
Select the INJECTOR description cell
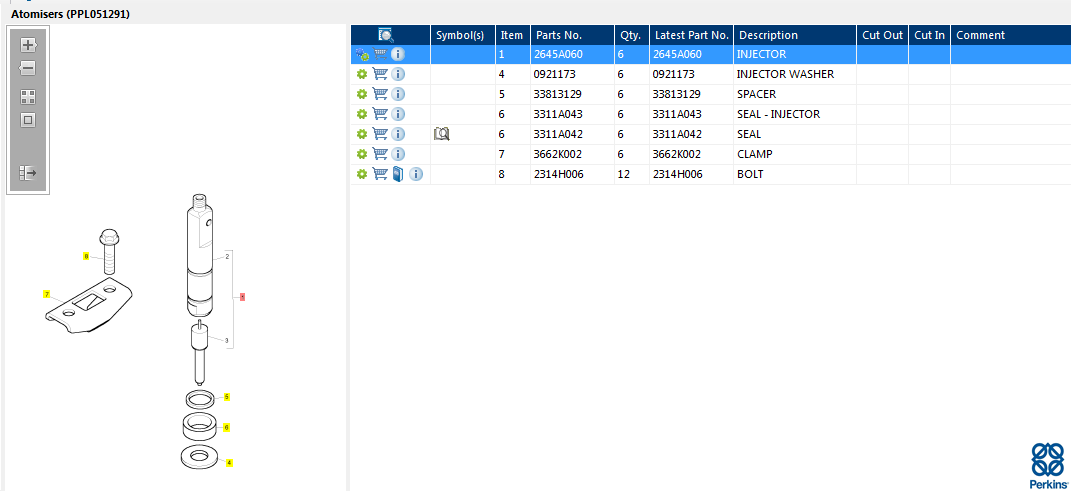click(x=795, y=54)
